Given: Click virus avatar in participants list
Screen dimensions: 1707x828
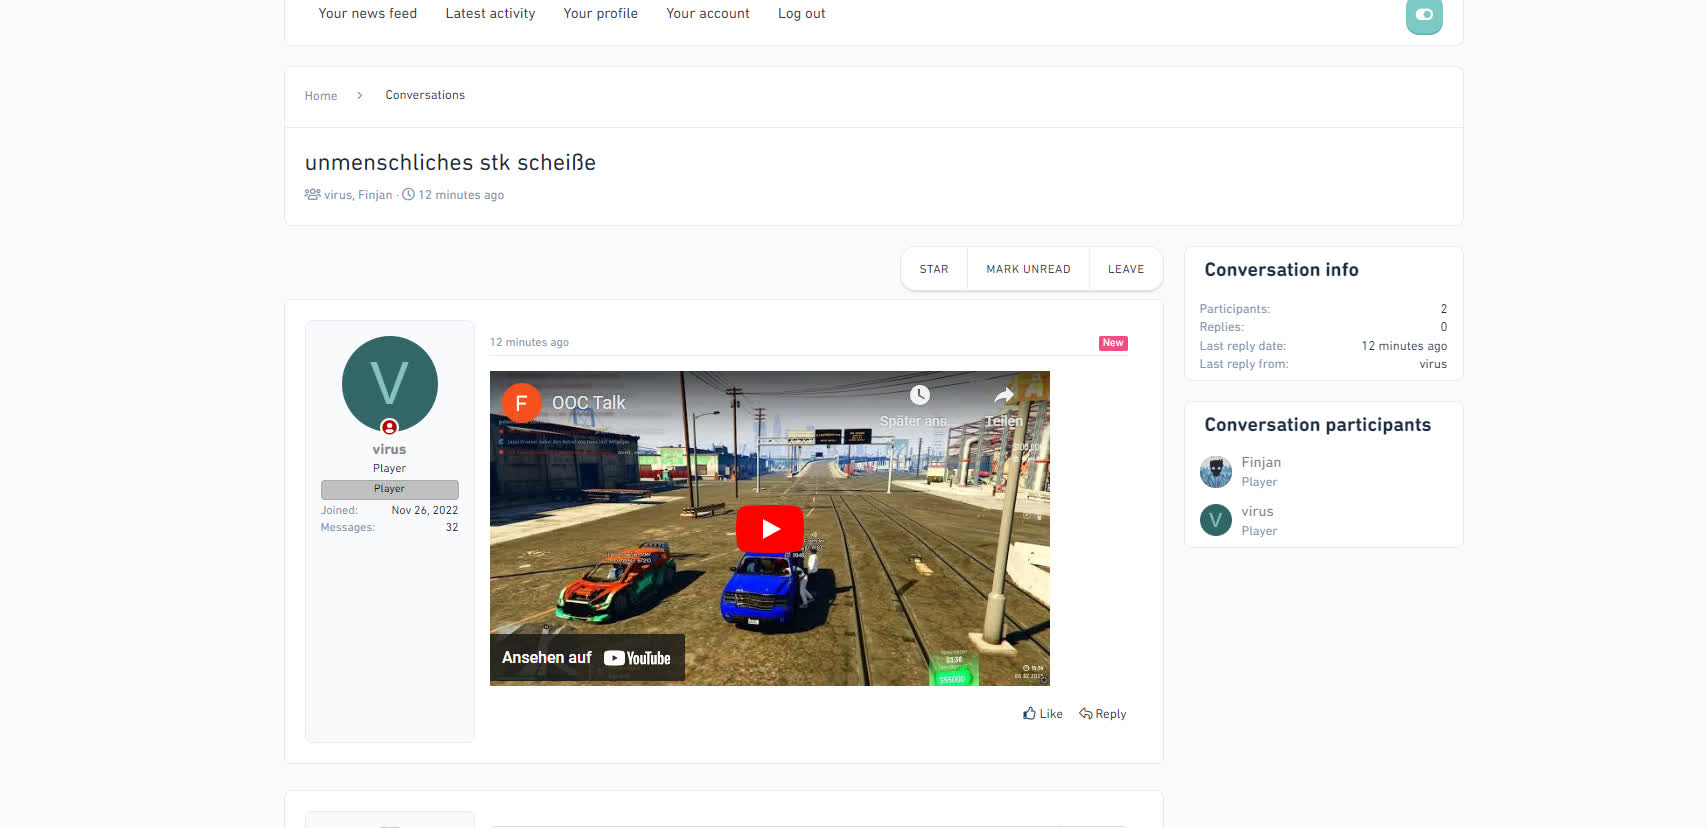Looking at the screenshot, I should 1216,520.
